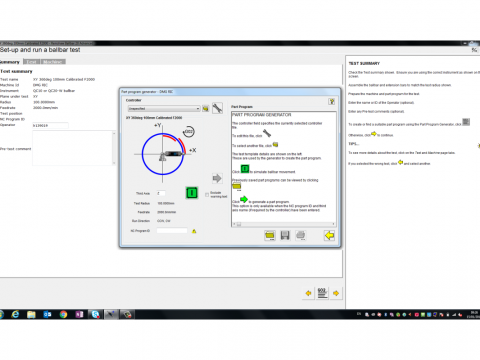Click the yellow back arrow in the generator dialog

[329, 236]
